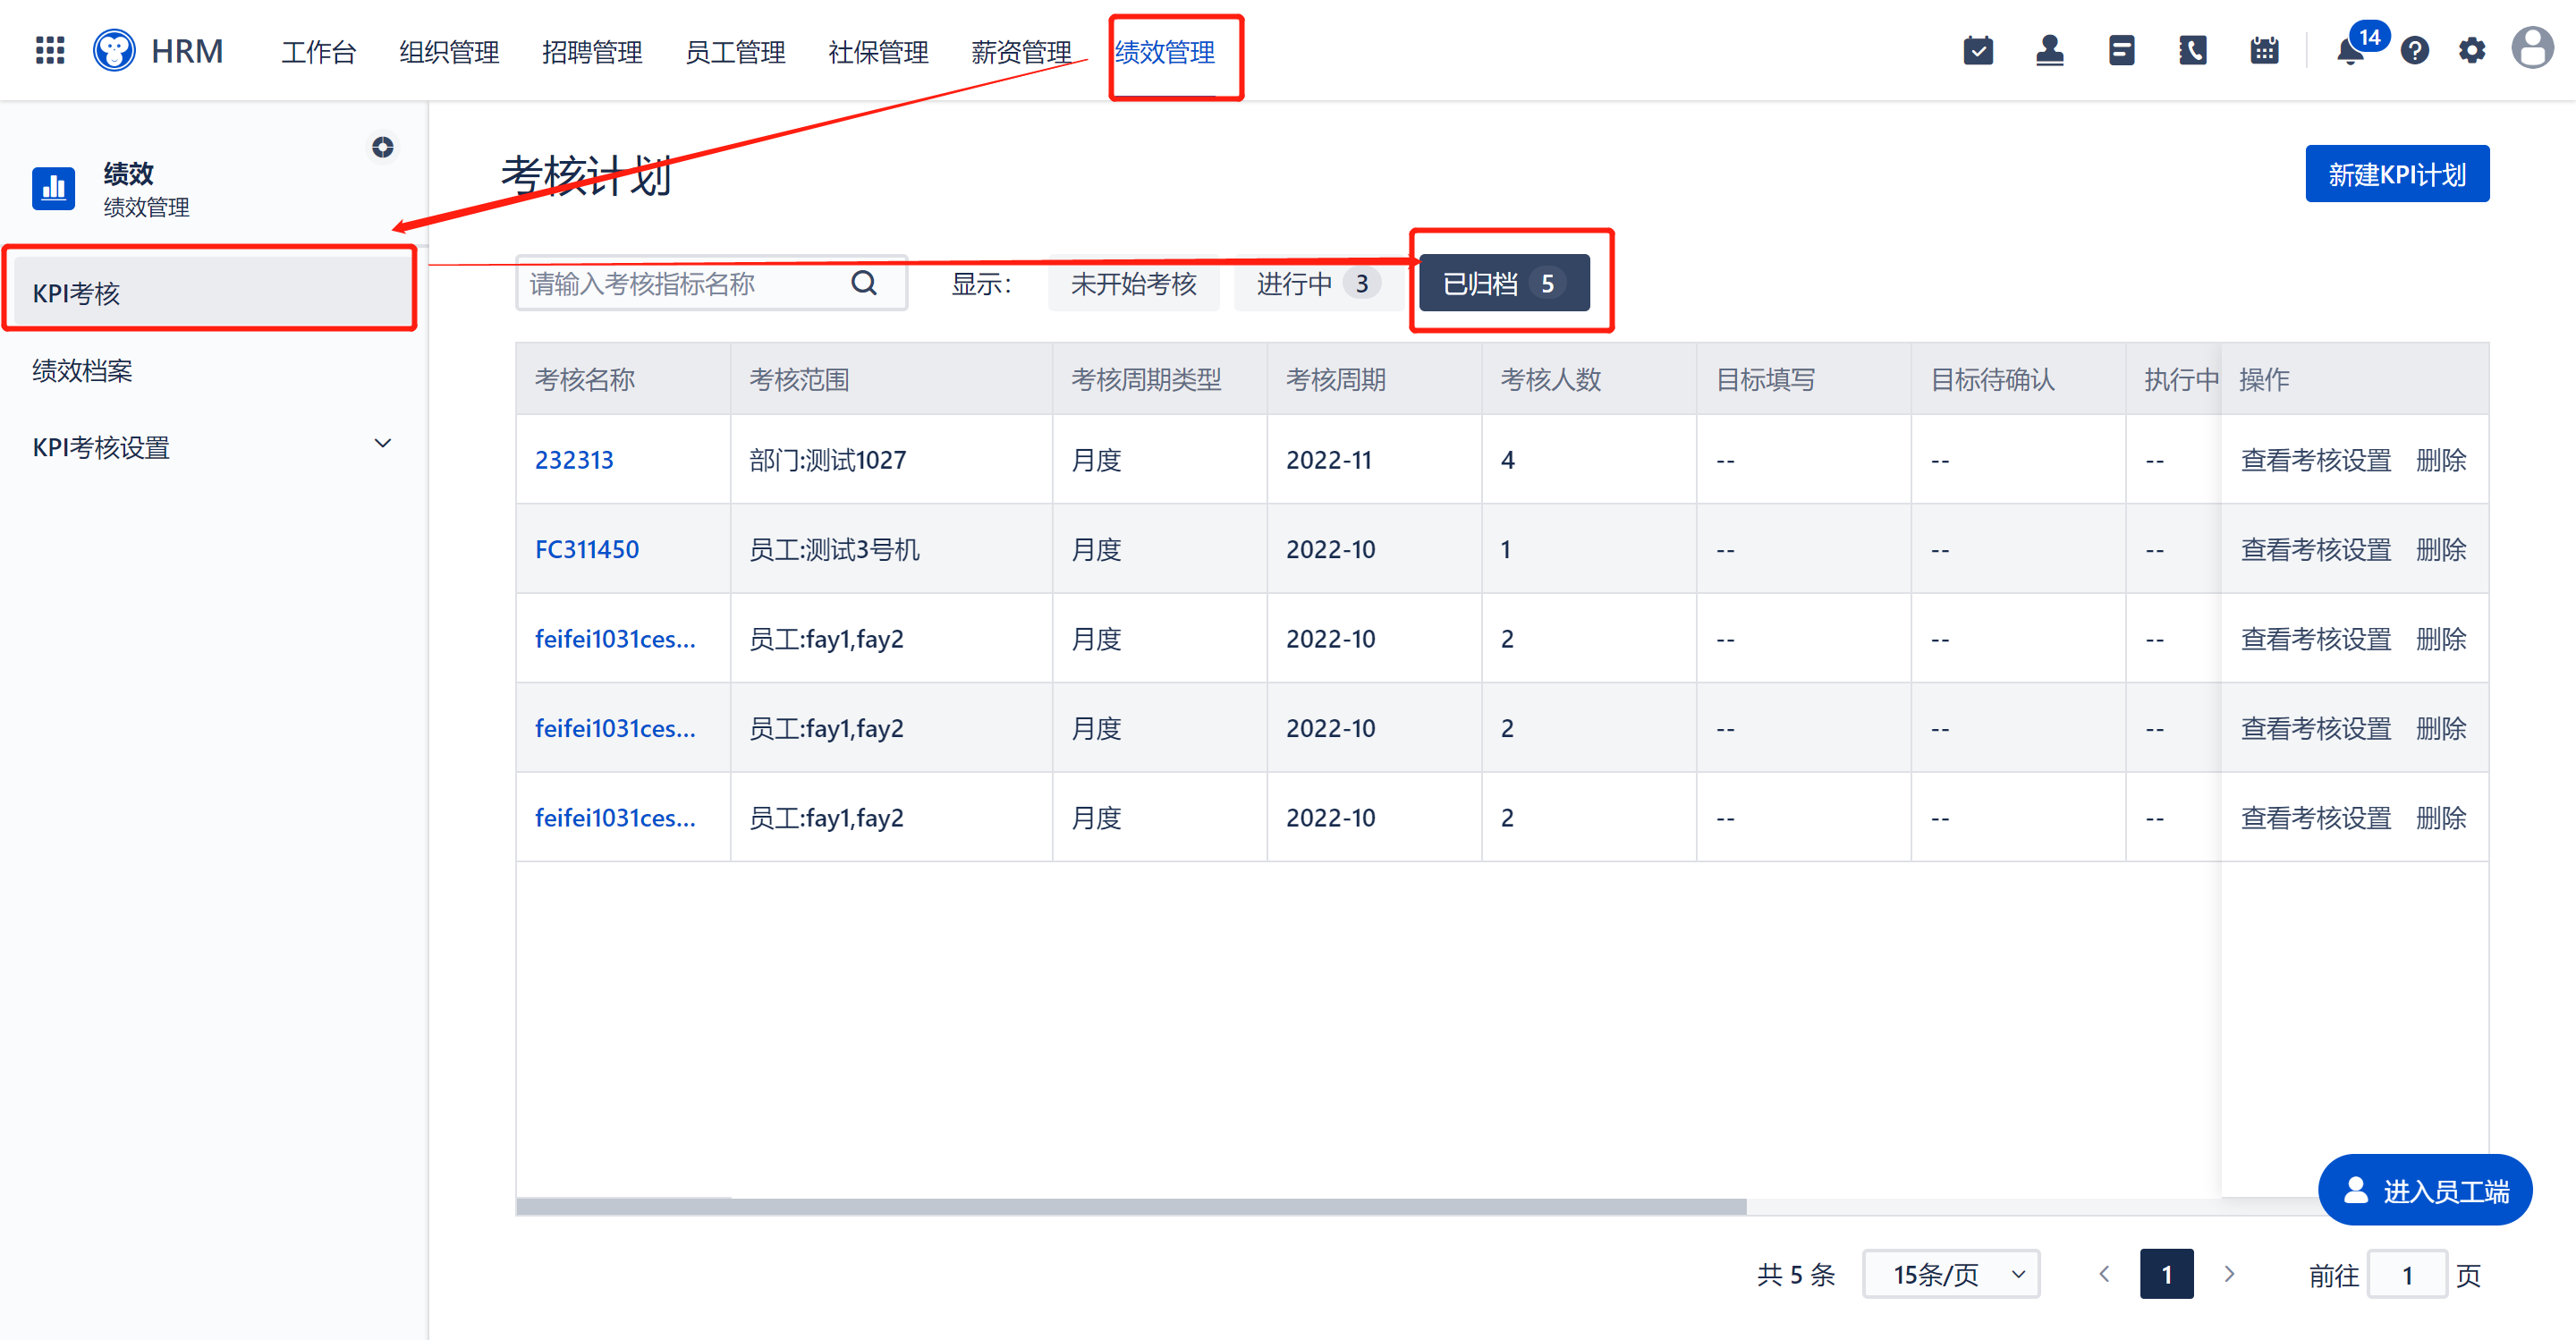Click the HRM monkey logo

click(x=114, y=50)
